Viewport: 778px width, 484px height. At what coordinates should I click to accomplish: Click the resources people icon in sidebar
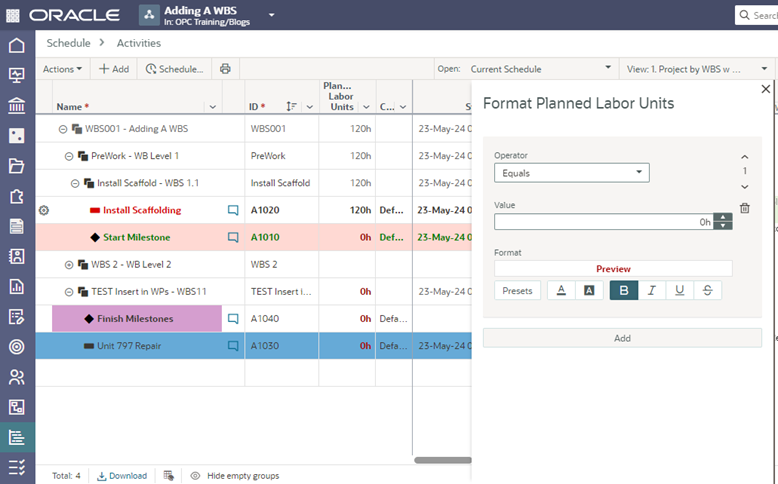tap(17, 377)
